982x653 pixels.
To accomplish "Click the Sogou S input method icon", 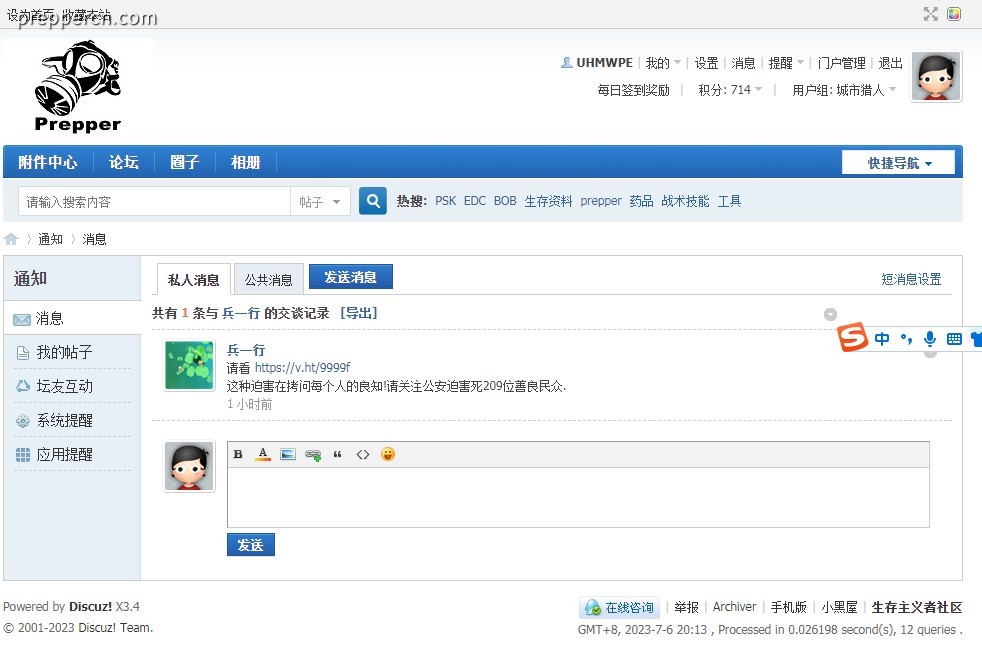I will 852,337.
